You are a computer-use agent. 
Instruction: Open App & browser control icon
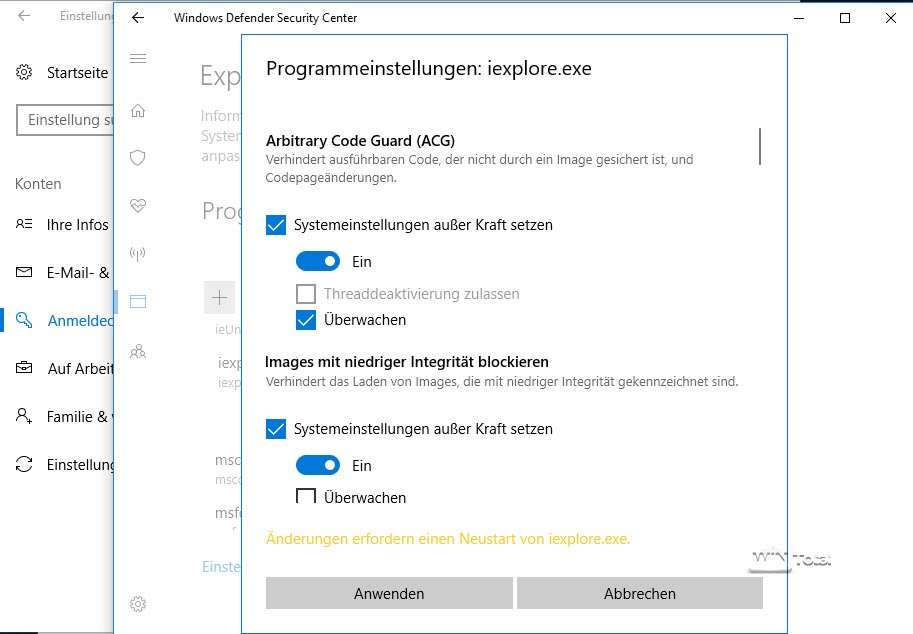(138, 301)
